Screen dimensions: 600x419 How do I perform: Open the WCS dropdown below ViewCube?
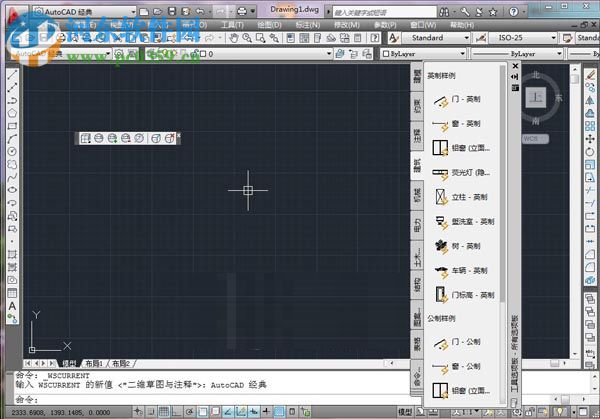pyautogui.click(x=535, y=139)
